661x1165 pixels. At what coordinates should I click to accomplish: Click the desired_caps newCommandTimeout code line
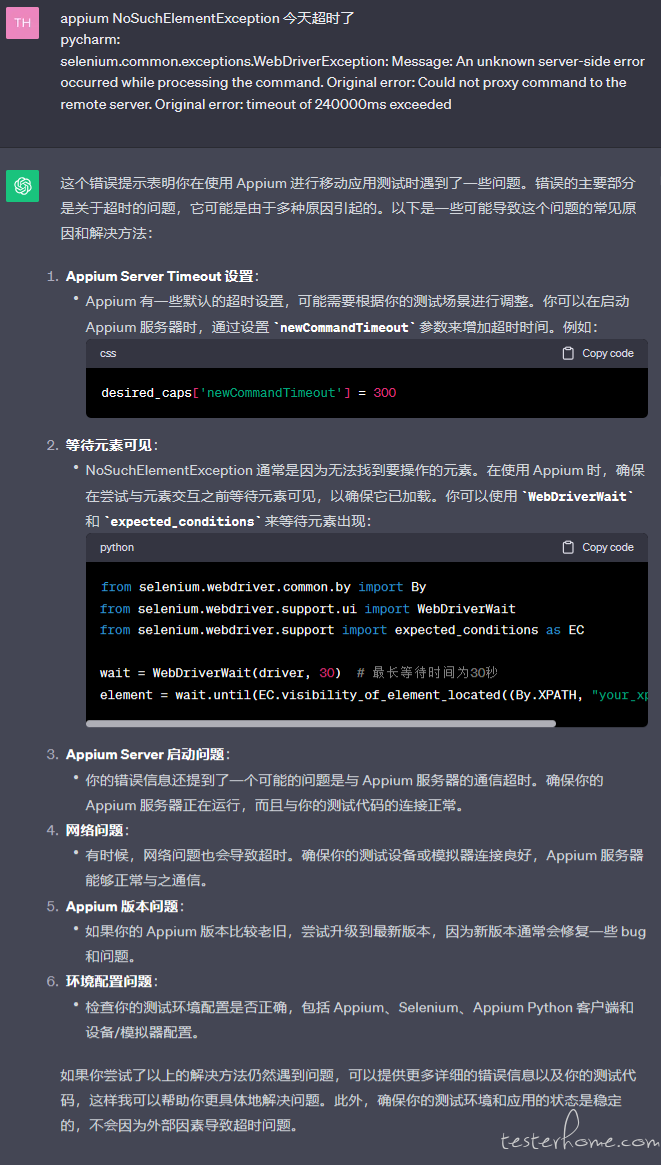pyautogui.click(x=249, y=392)
